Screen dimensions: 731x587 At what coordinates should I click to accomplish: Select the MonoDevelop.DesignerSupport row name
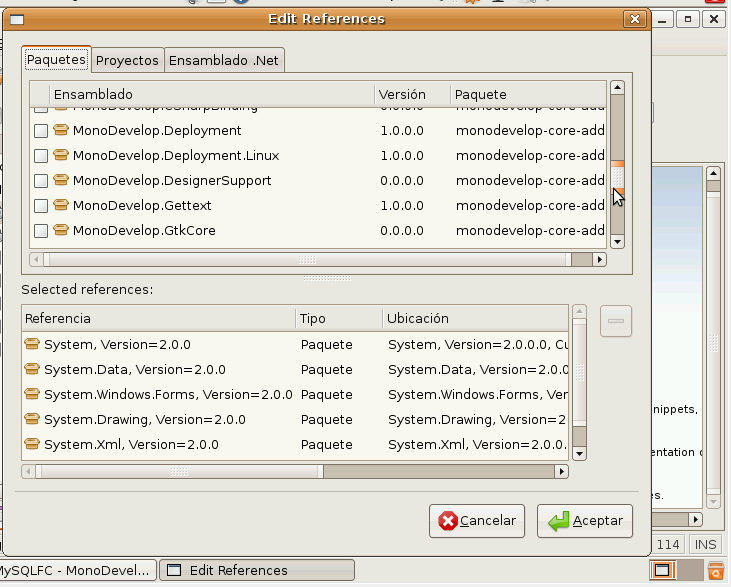click(172, 181)
